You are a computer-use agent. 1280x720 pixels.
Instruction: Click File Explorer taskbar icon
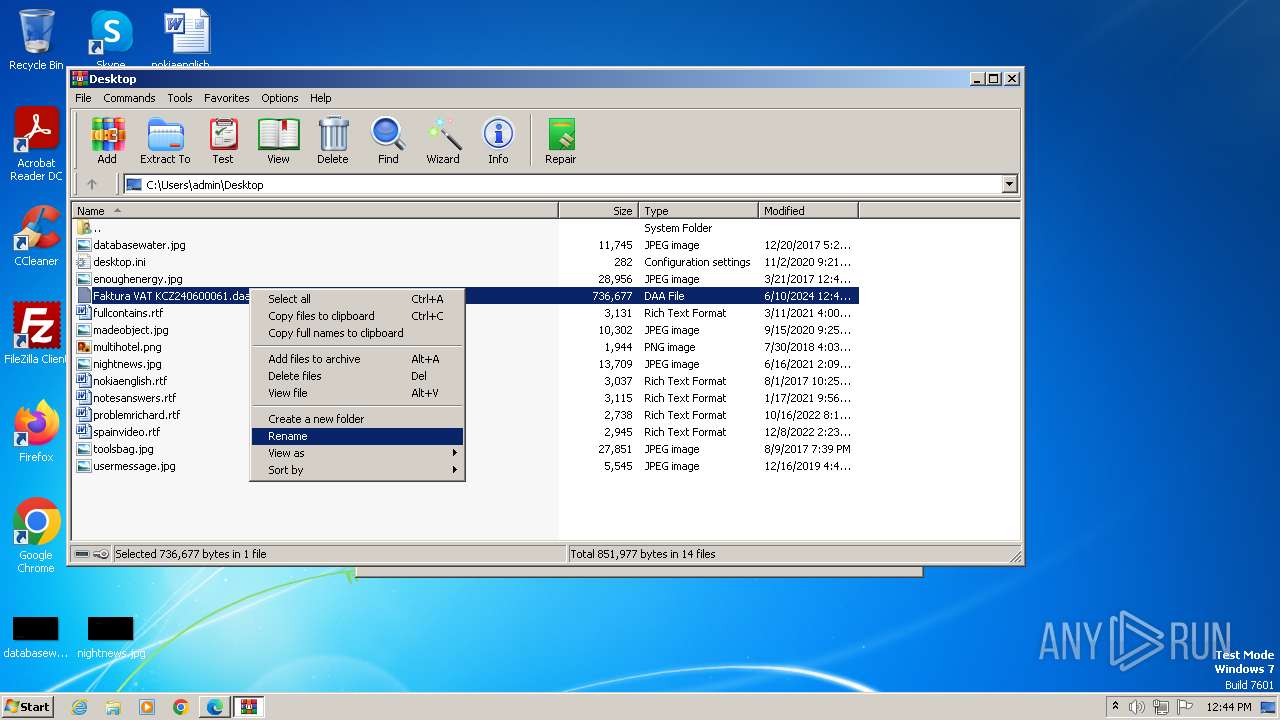pos(113,707)
